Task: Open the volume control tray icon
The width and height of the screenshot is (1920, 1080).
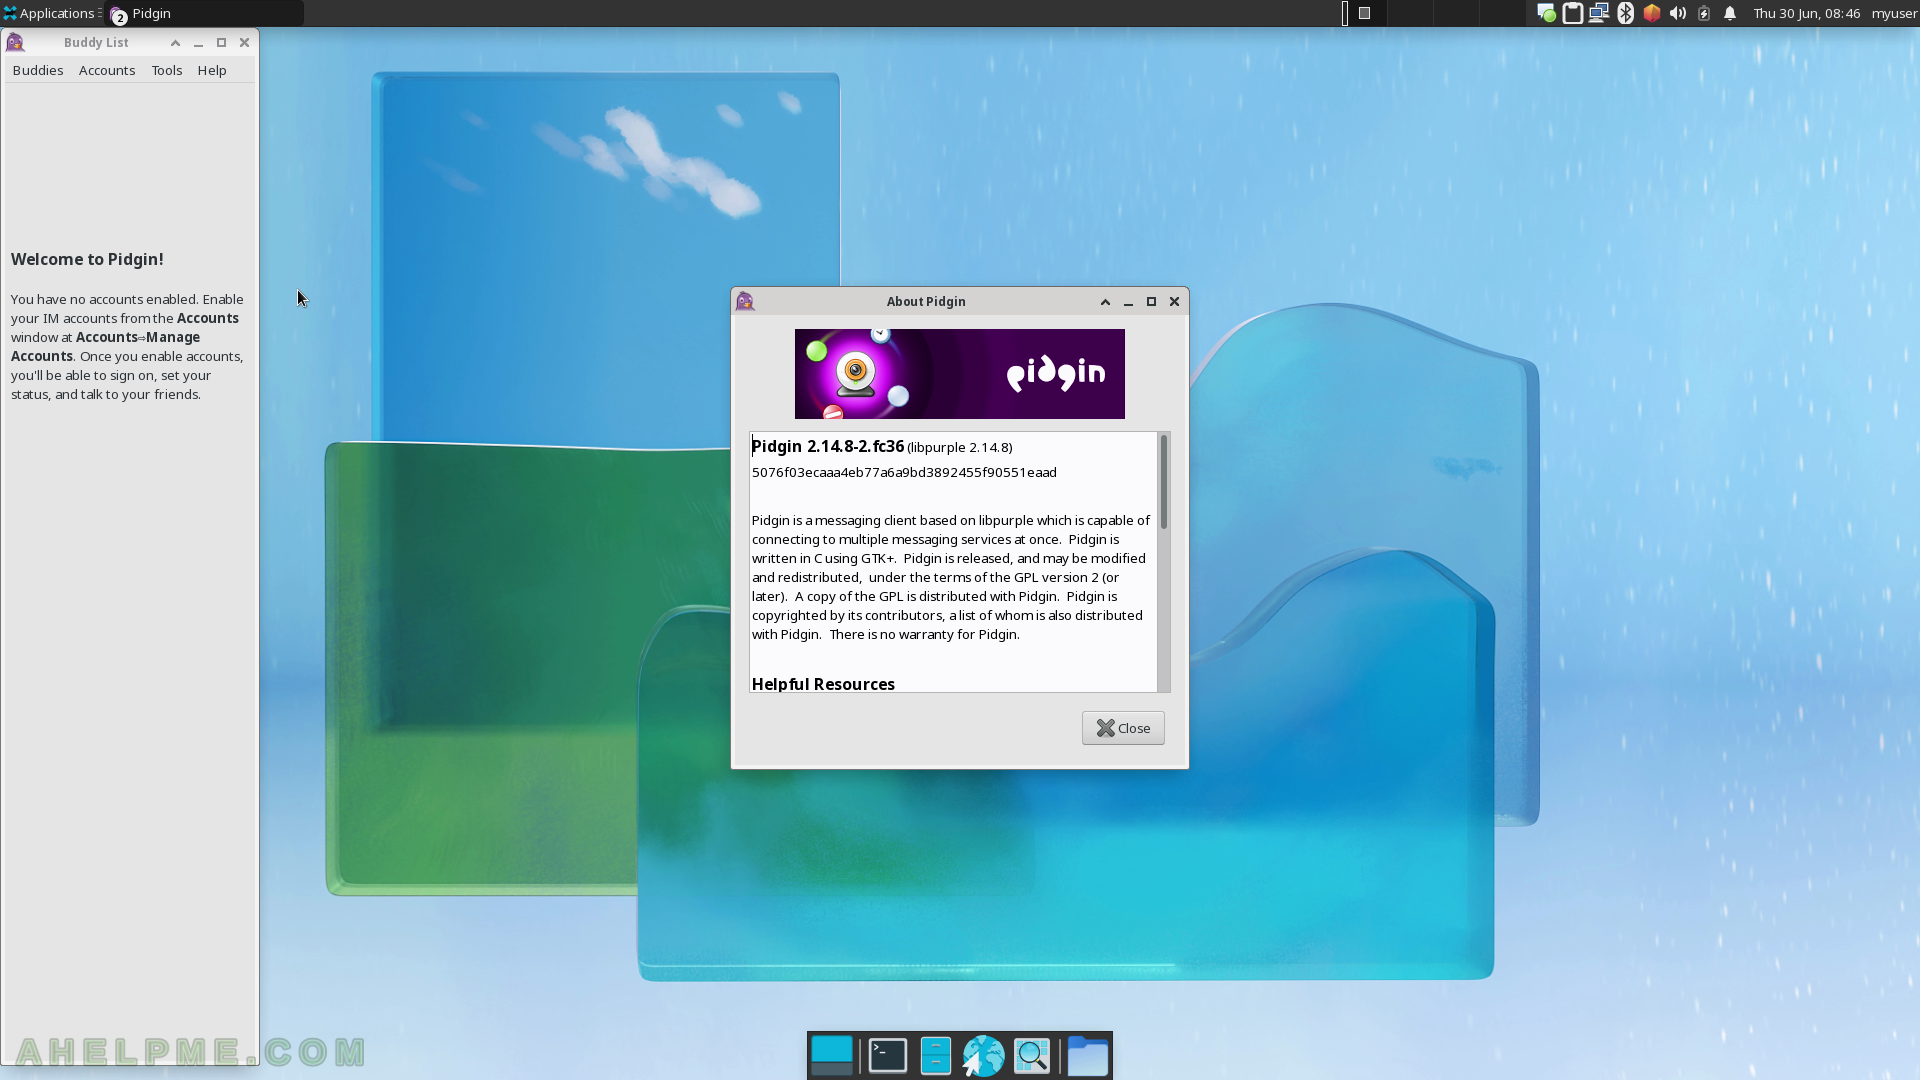Action: click(x=1678, y=13)
